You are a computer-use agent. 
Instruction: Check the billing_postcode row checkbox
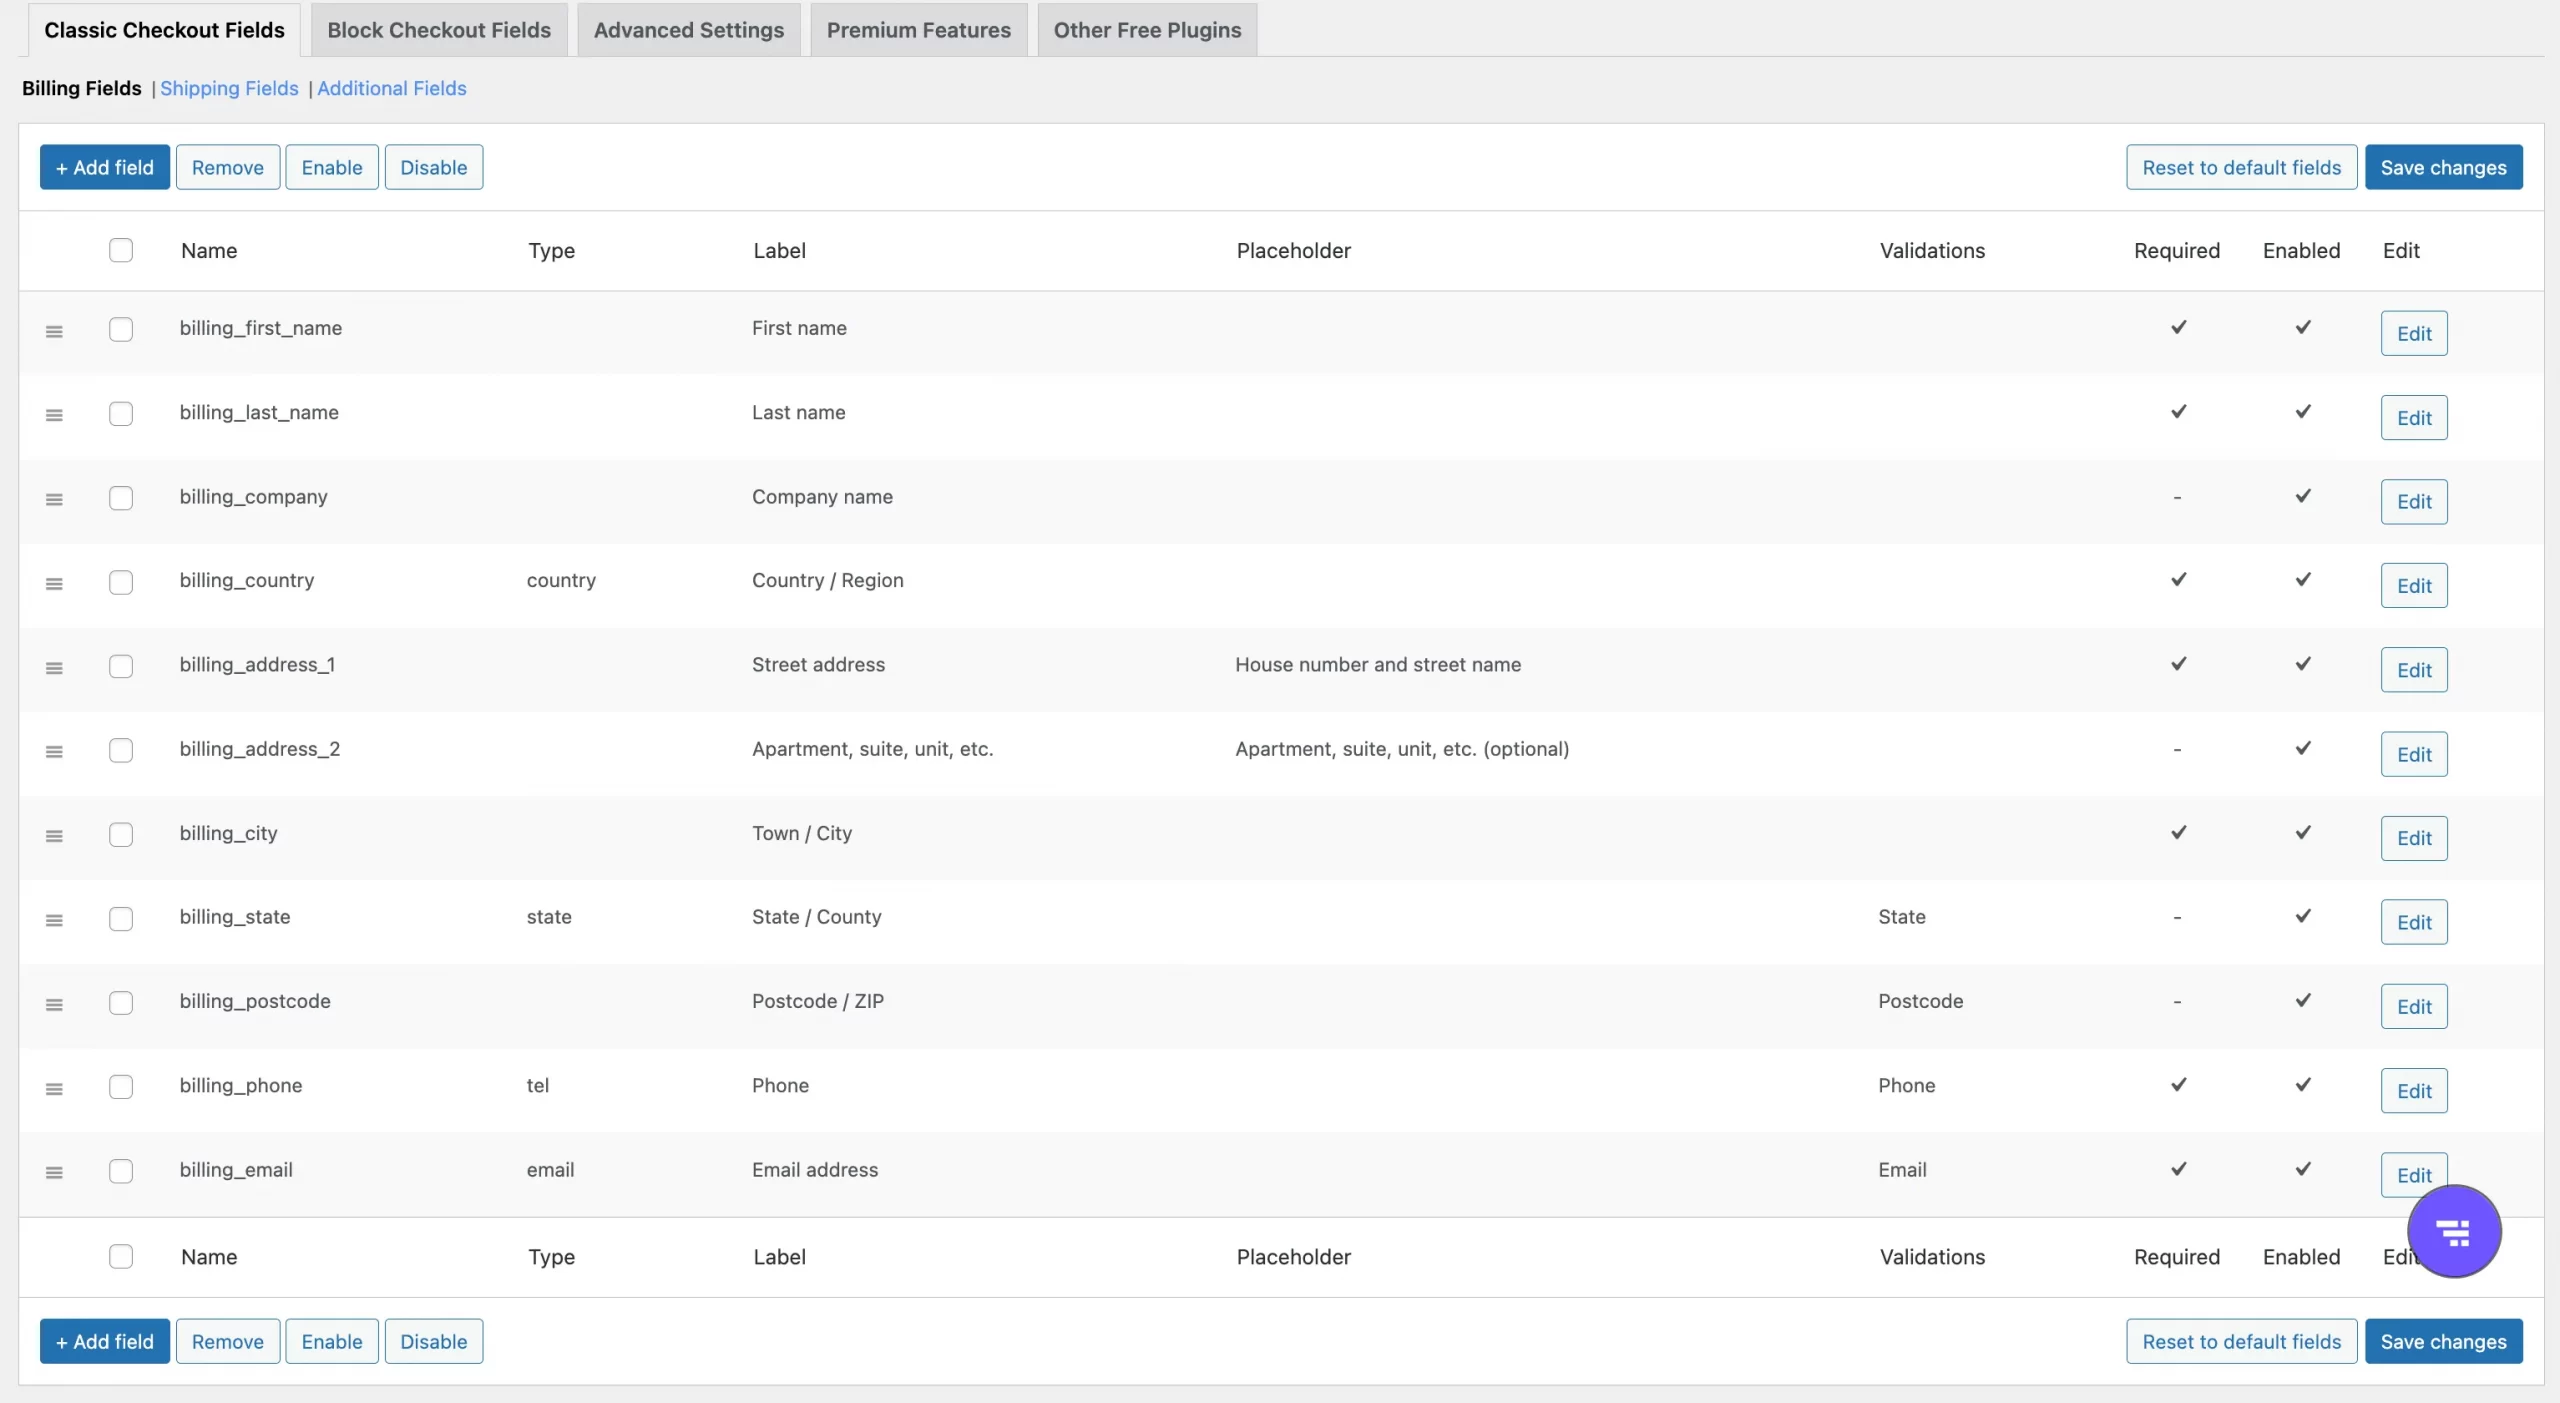coord(121,1002)
